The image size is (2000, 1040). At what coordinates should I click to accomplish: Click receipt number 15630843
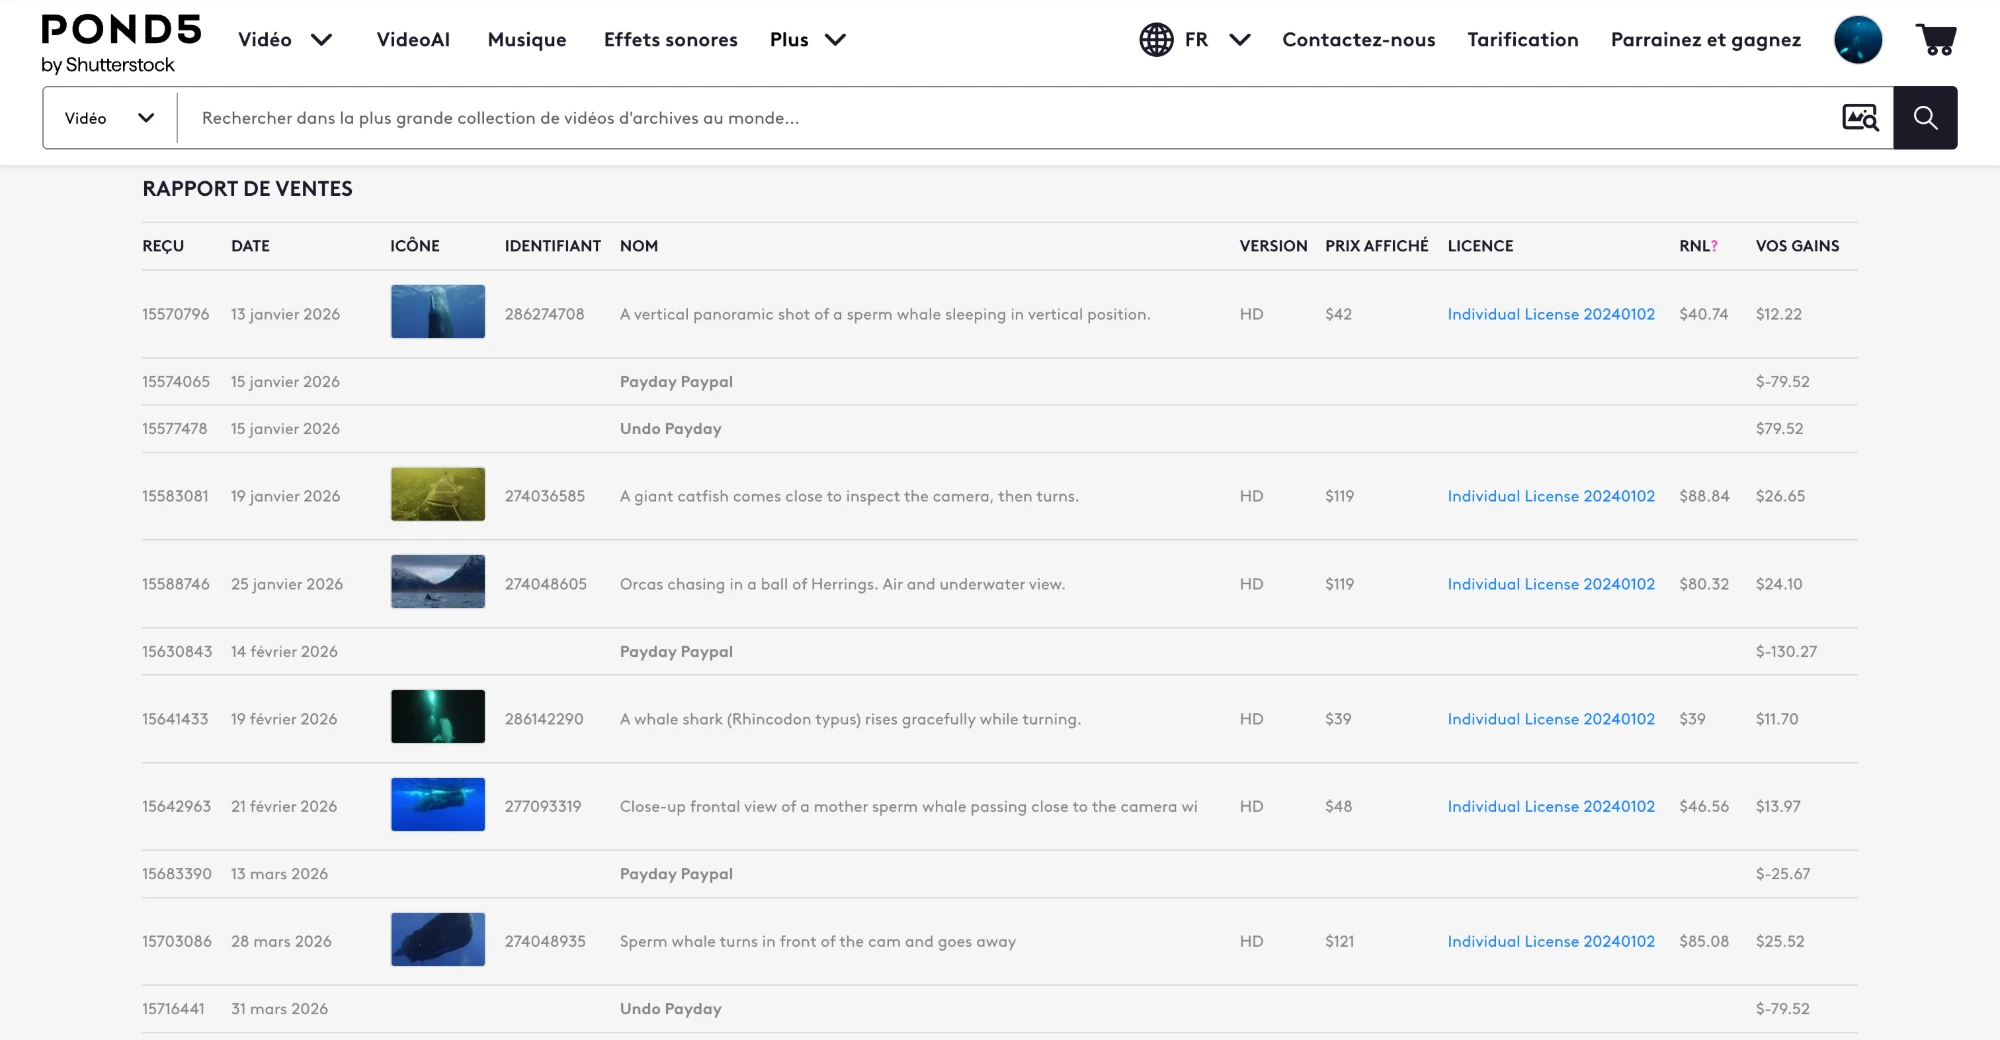pyautogui.click(x=177, y=651)
